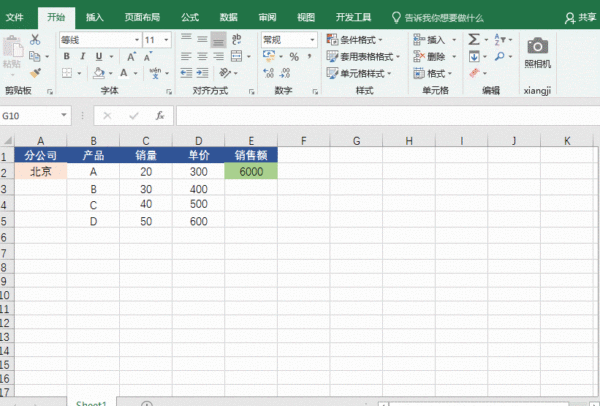Expand 单元格样式 cell styles
The image size is (600, 406).
[x=359, y=73]
